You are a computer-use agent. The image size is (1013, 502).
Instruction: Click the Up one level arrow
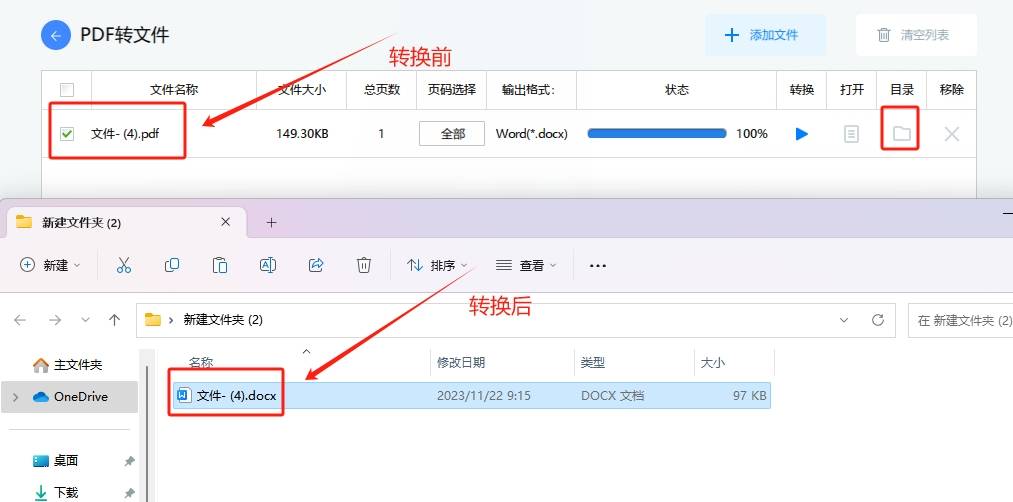tap(115, 320)
